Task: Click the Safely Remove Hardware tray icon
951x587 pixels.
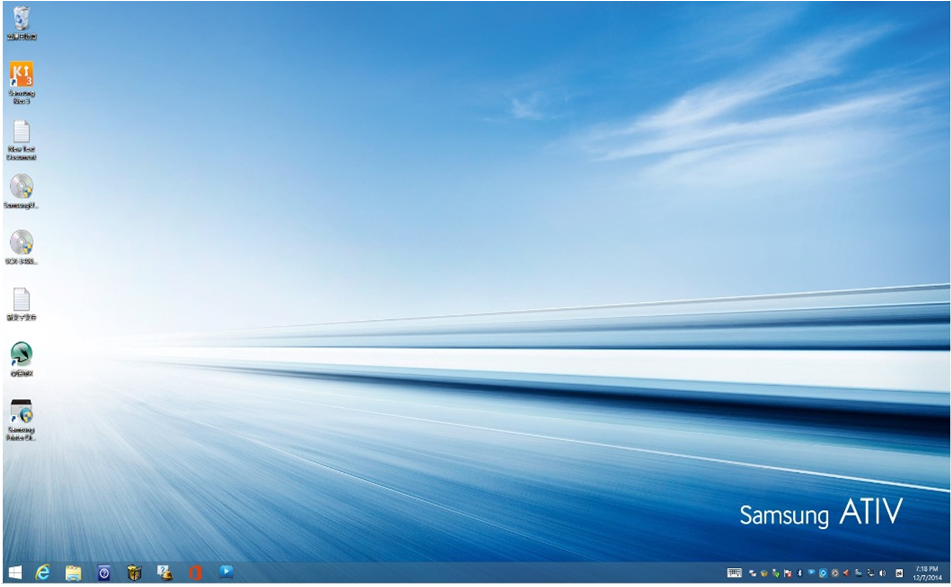Action: pos(776,573)
